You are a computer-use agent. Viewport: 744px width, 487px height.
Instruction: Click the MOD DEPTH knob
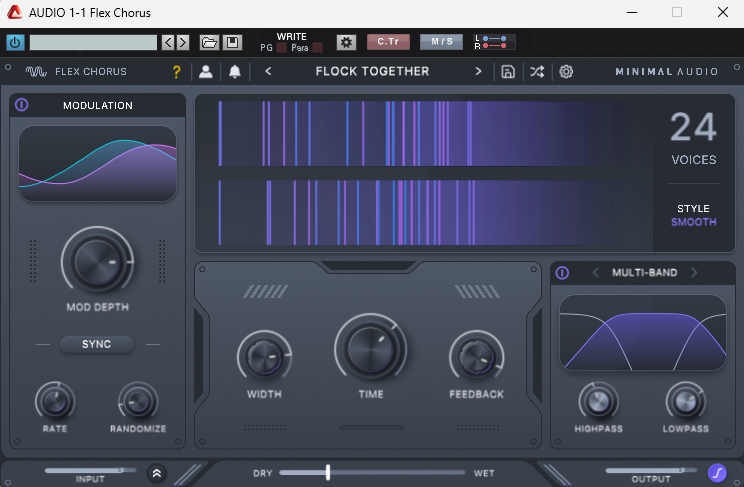click(97, 260)
